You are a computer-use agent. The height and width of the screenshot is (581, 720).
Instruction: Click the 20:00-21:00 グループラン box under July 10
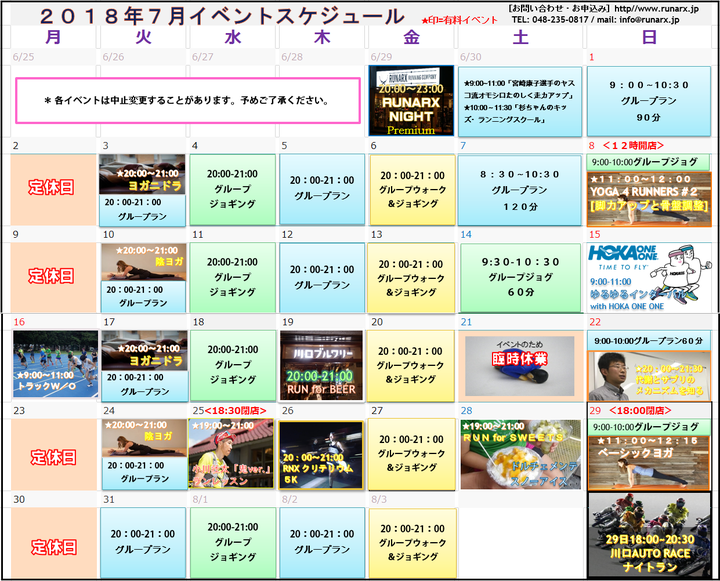(143, 297)
